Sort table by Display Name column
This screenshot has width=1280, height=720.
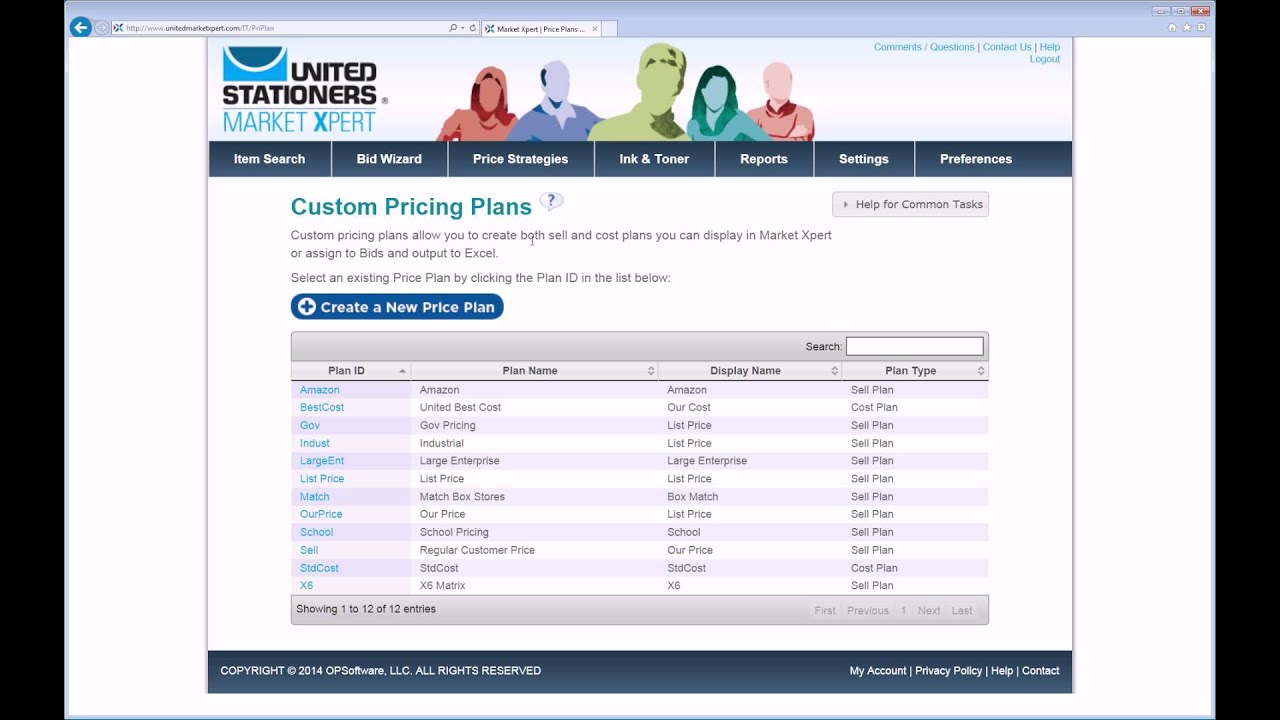tap(750, 370)
